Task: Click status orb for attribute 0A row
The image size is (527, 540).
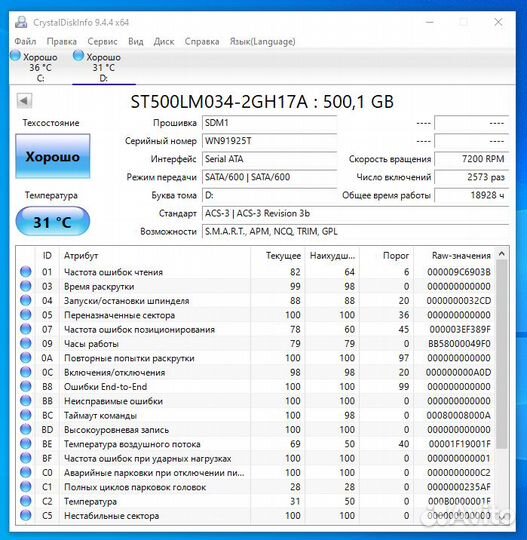Action: (x=25, y=358)
